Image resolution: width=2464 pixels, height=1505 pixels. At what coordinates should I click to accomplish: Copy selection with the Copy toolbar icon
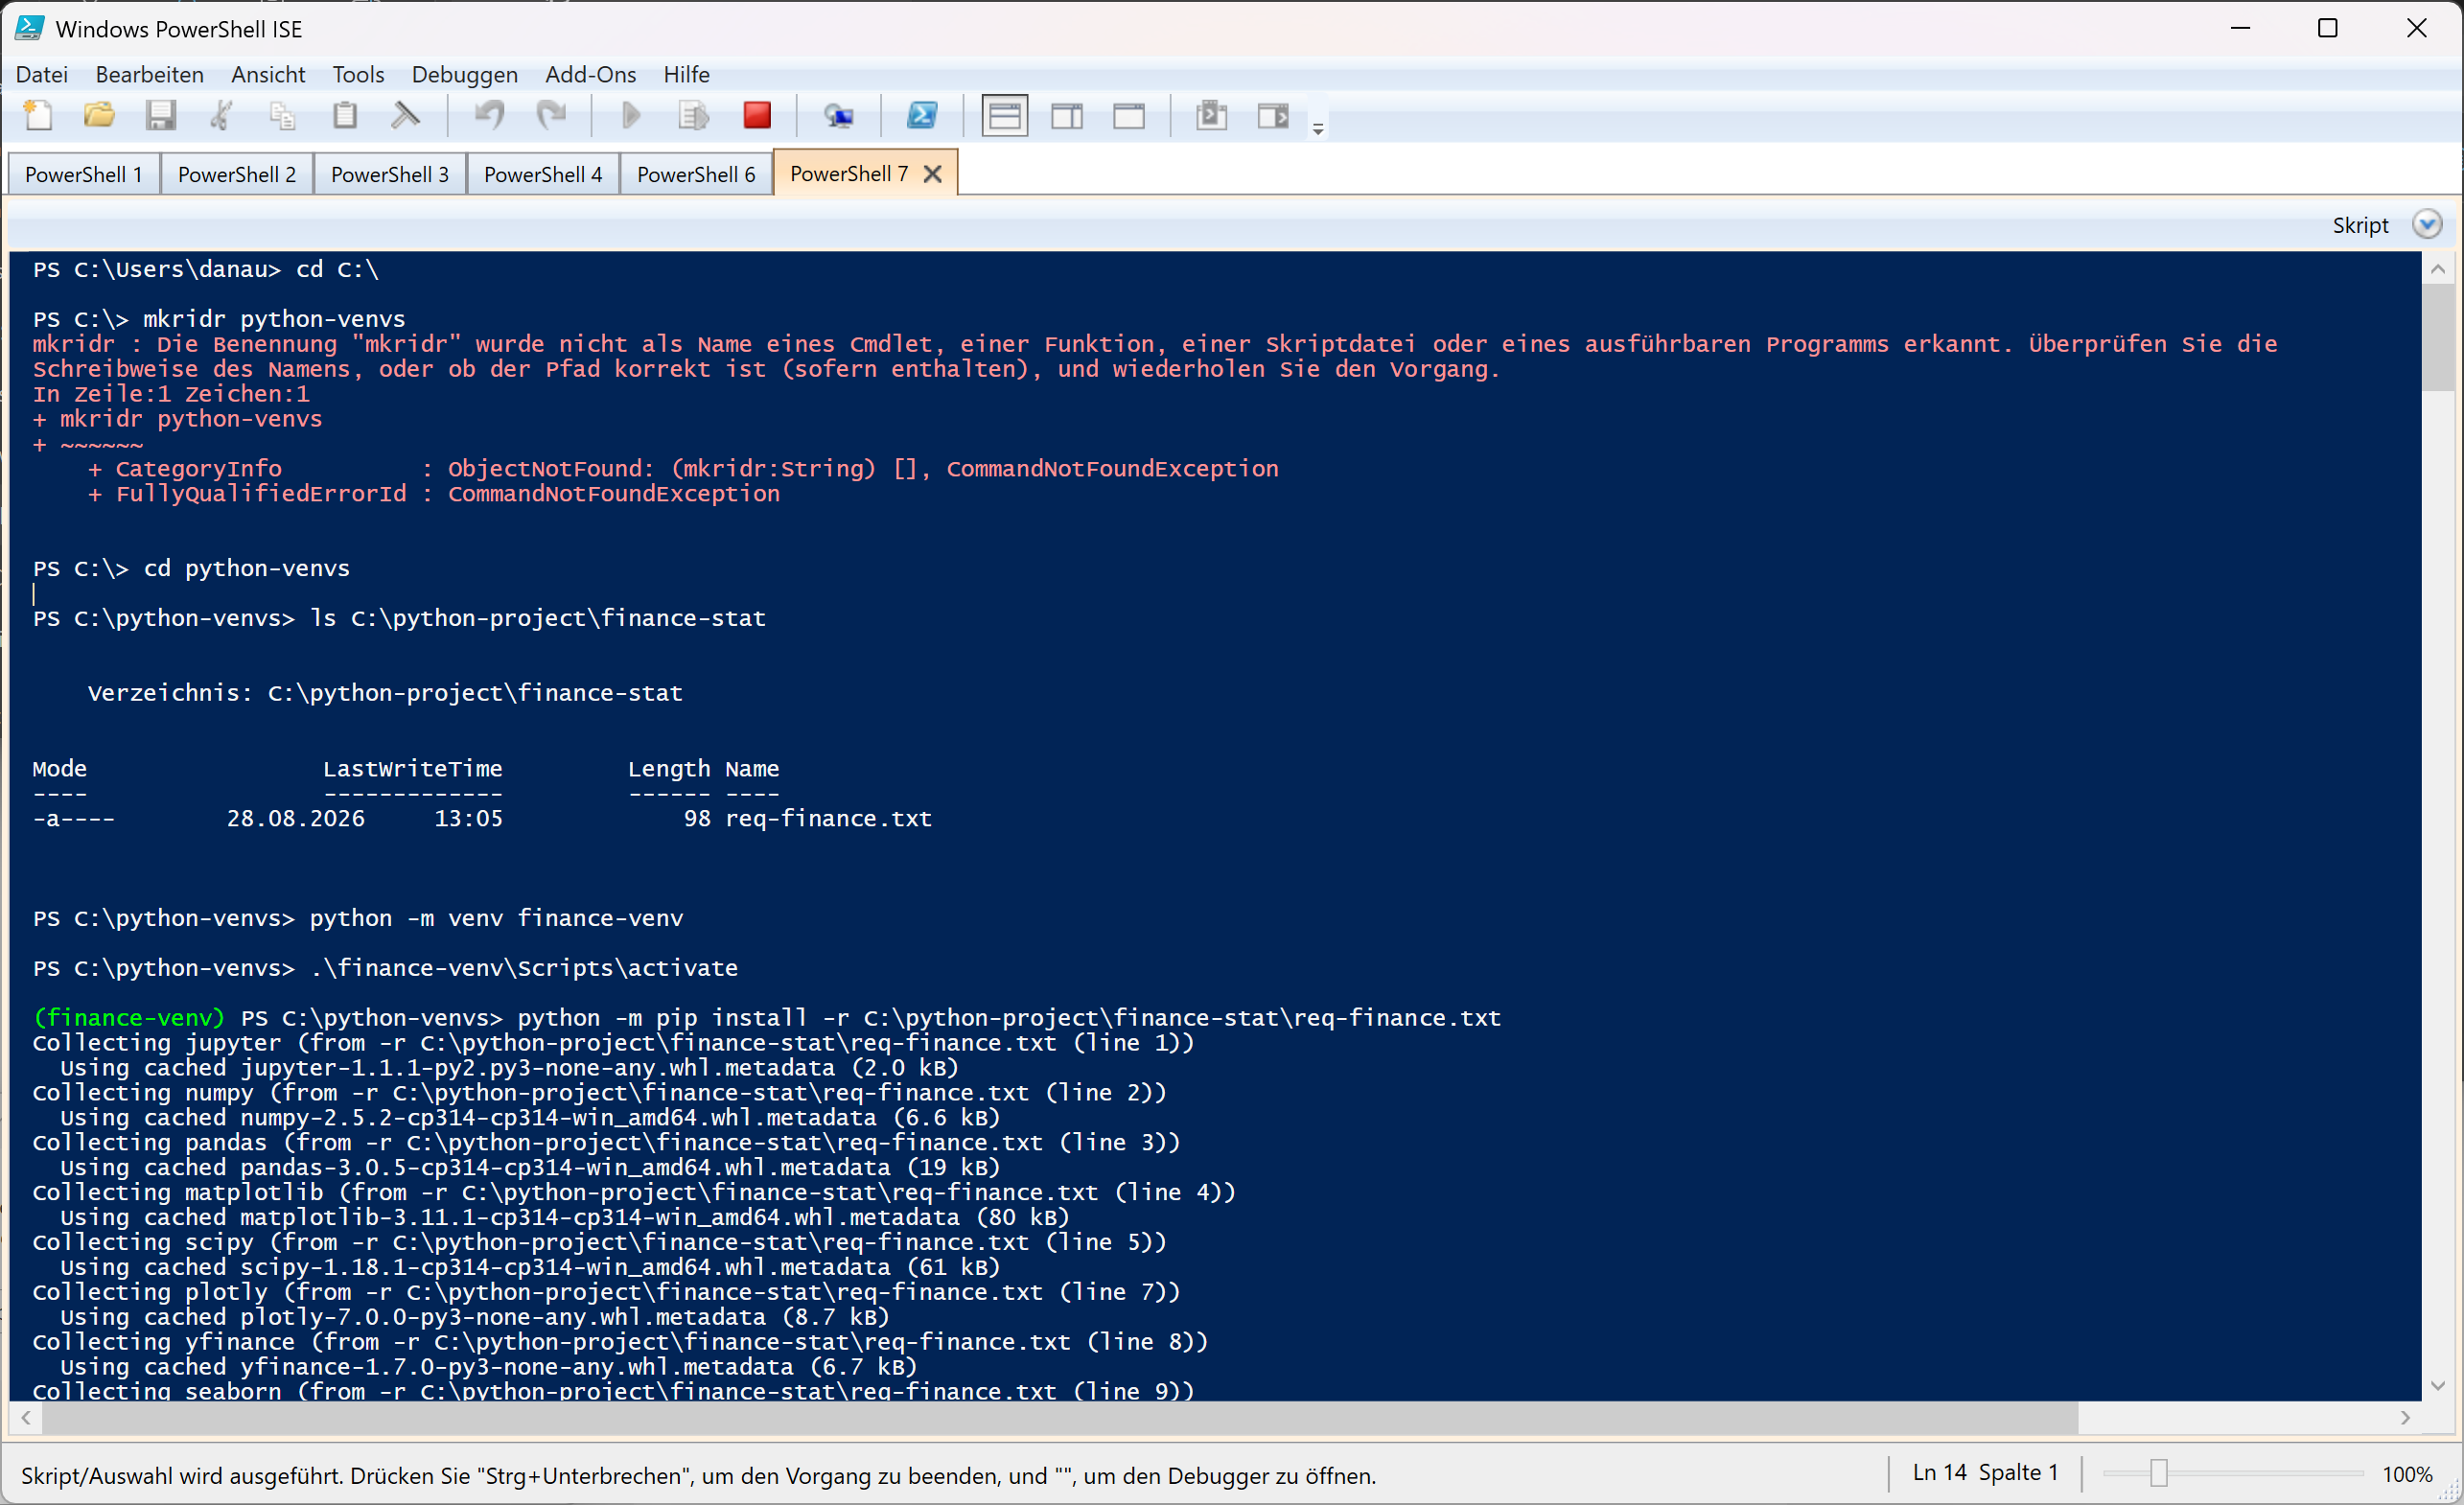[x=283, y=116]
